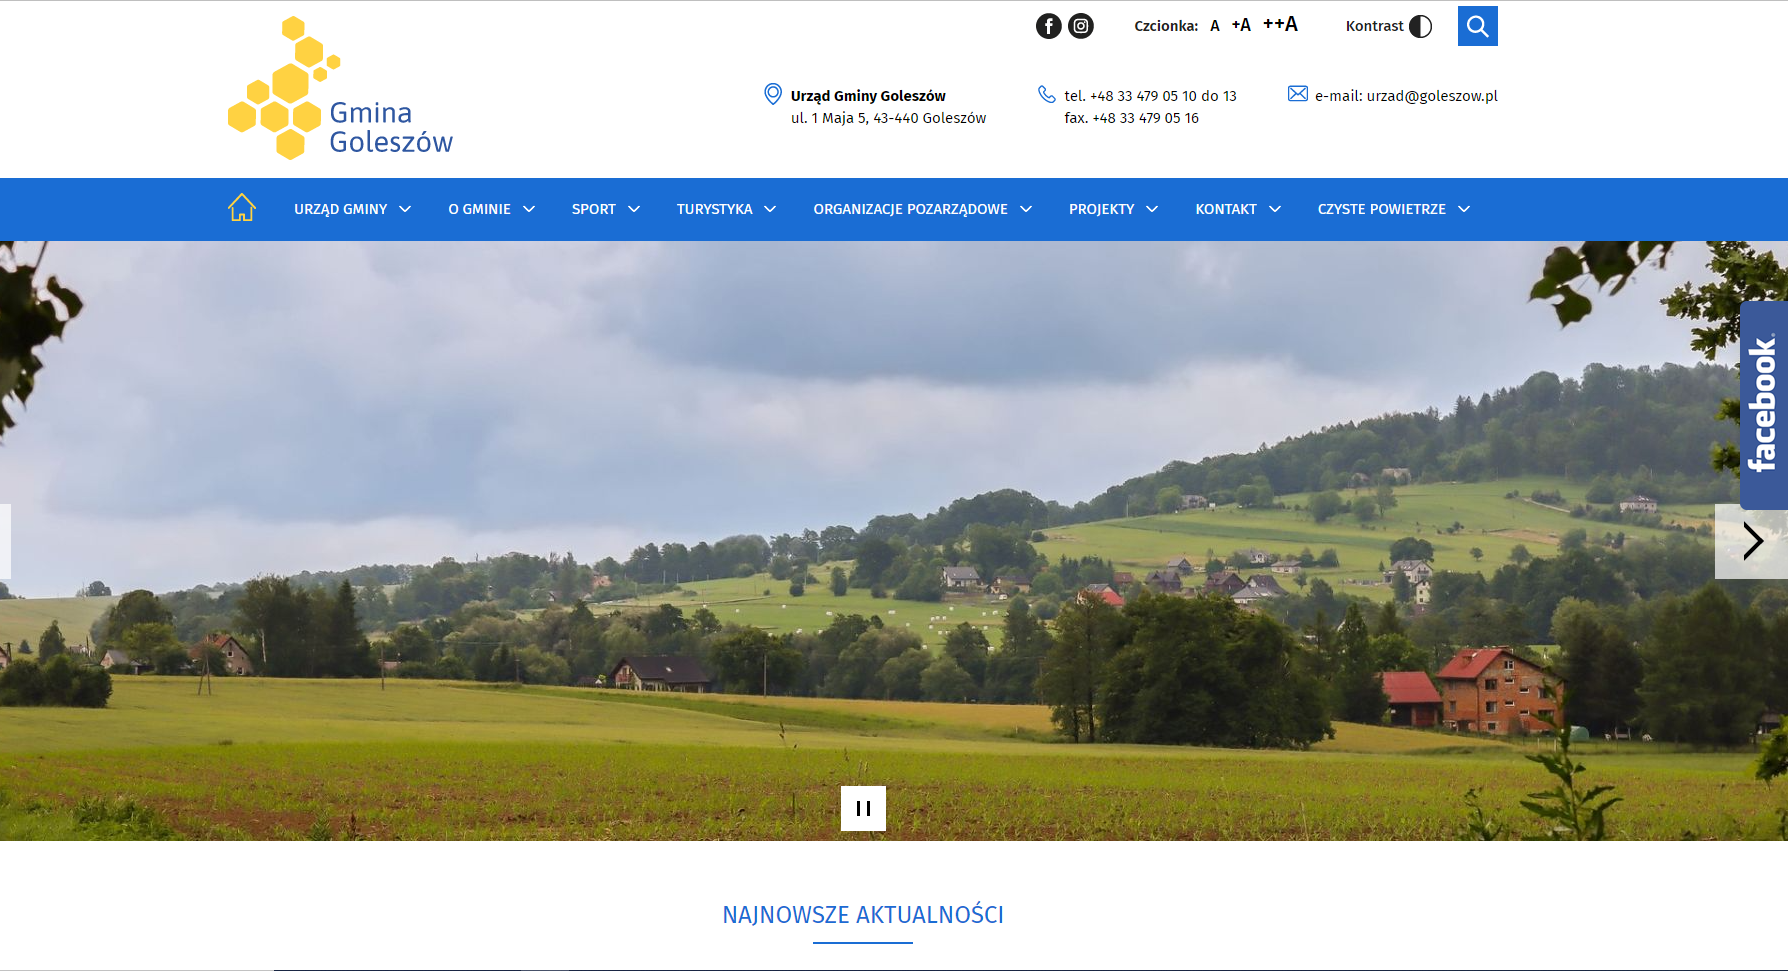The width and height of the screenshot is (1788, 971).
Task: Open the PROJEKTY menu
Action: (x=1101, y=209)
